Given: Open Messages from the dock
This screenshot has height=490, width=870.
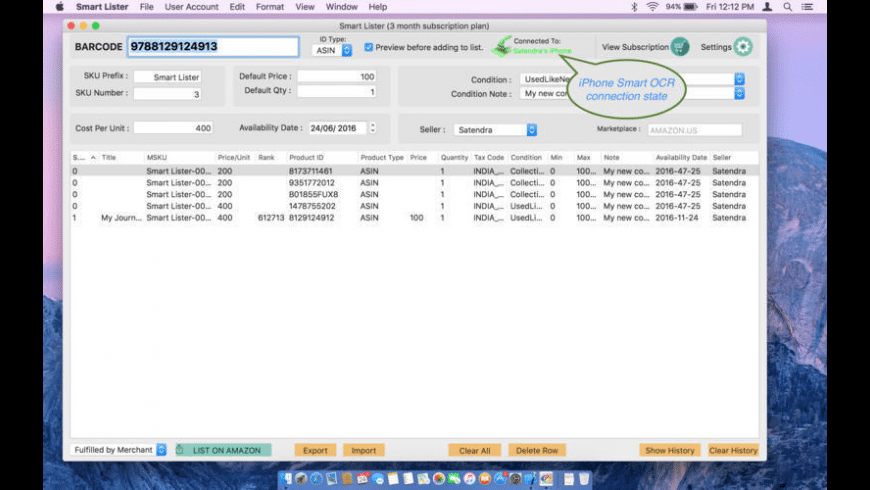Looking at the screenshot, I should point(378,478).
